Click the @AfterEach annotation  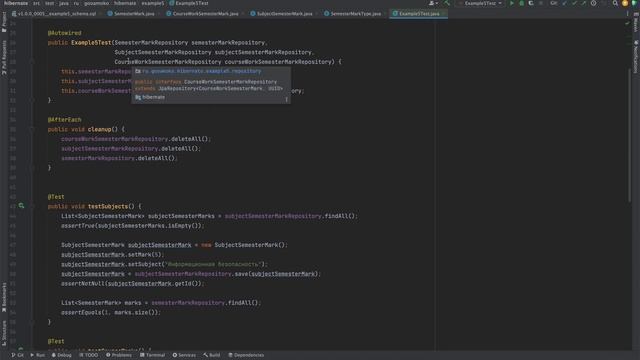[x=64, y=120]
